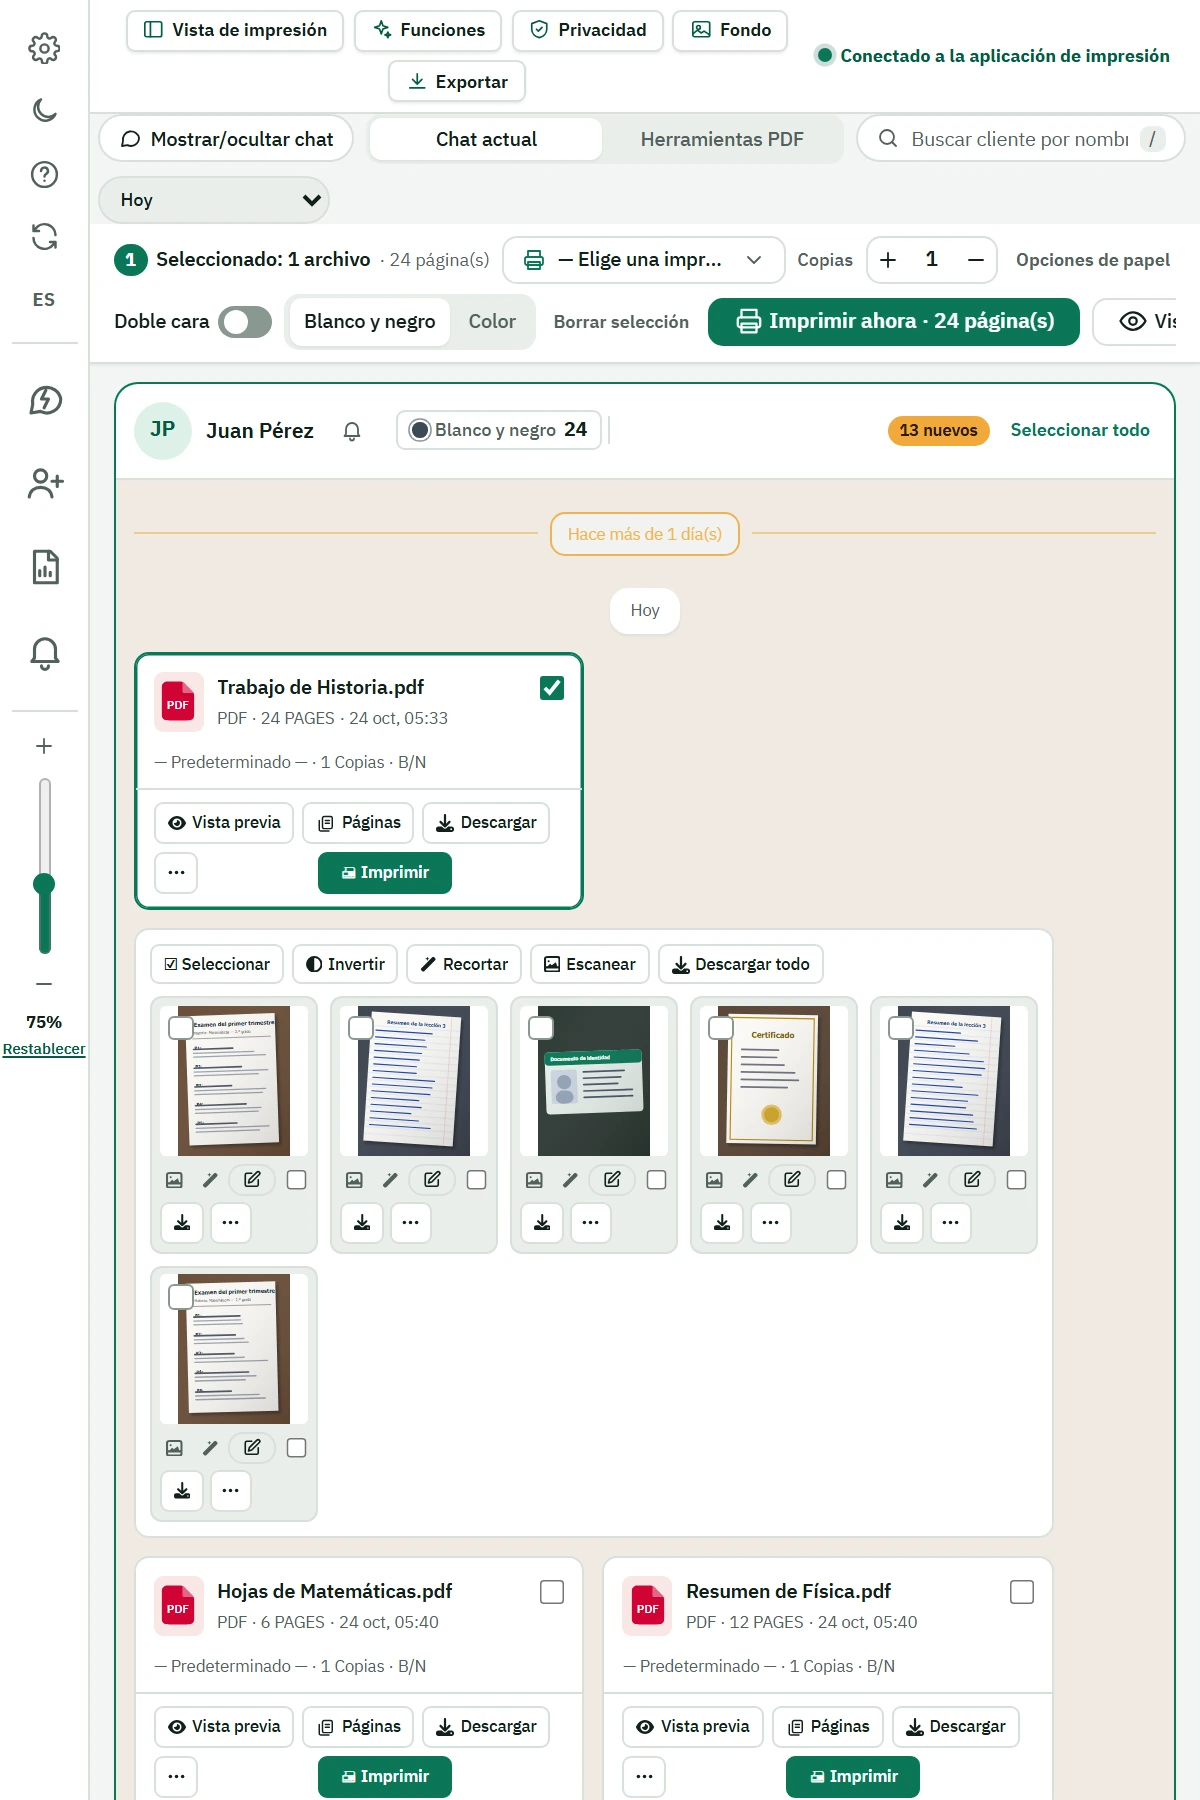Open more options for fifth image thumbnail
The image size is (1200, 1800).
point(950,1222)
